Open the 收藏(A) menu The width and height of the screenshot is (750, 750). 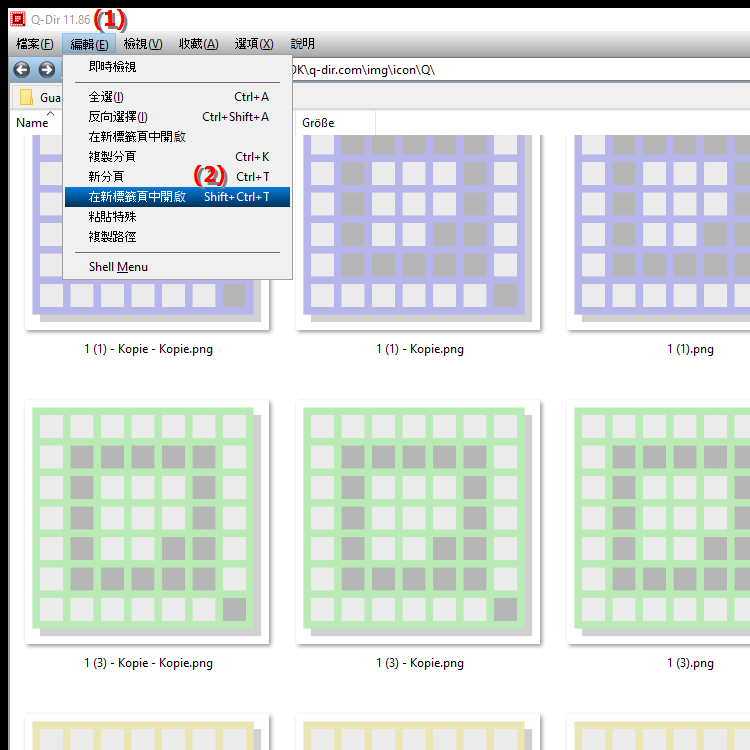(x=199, y=44)
